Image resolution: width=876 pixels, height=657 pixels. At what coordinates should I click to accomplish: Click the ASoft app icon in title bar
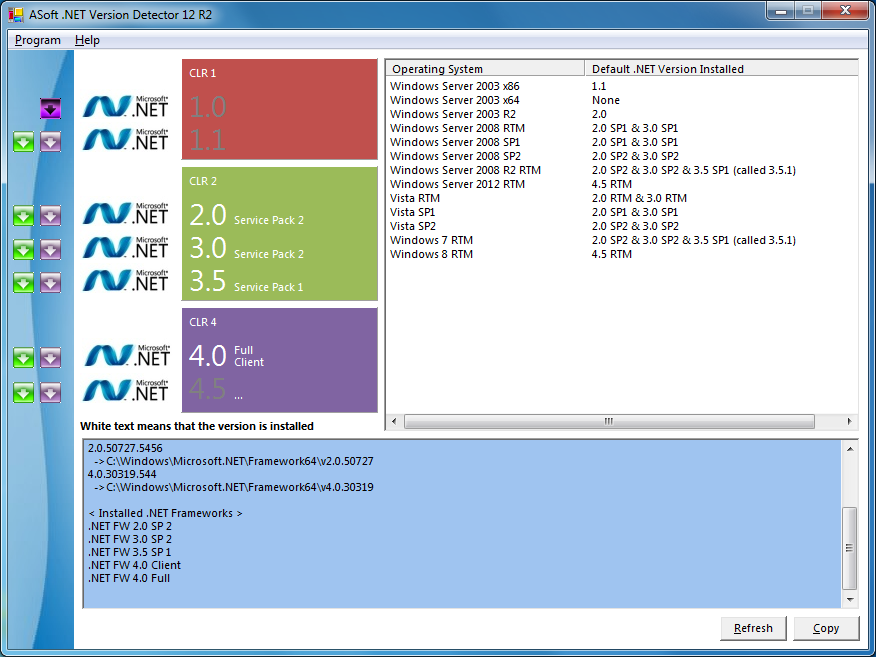click(x=16, y=15)
